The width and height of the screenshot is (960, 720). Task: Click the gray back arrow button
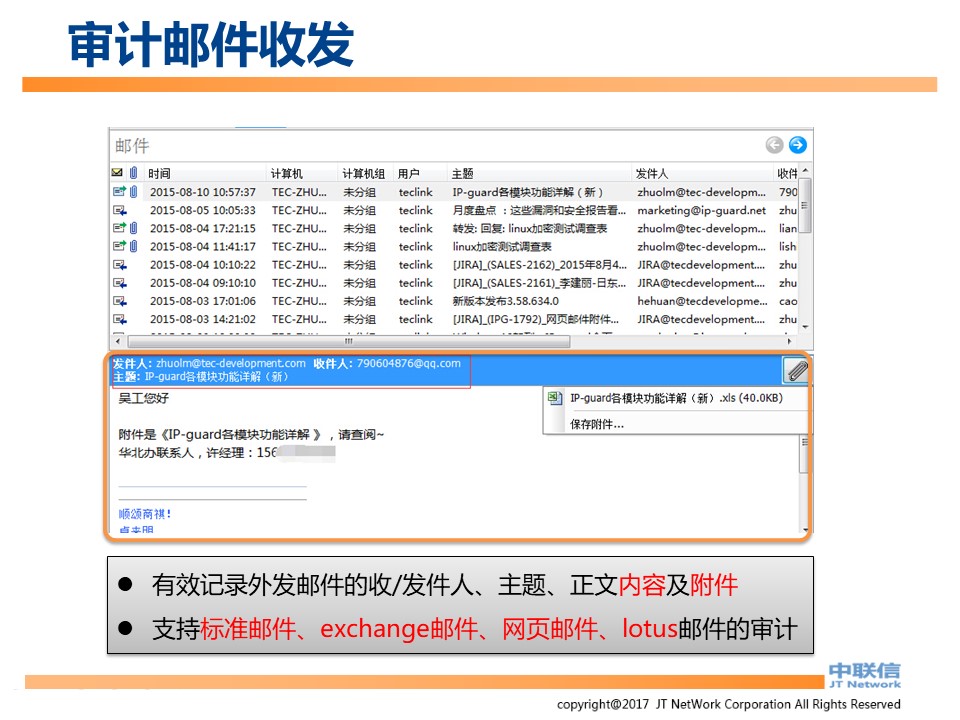[x=774, y=145]
